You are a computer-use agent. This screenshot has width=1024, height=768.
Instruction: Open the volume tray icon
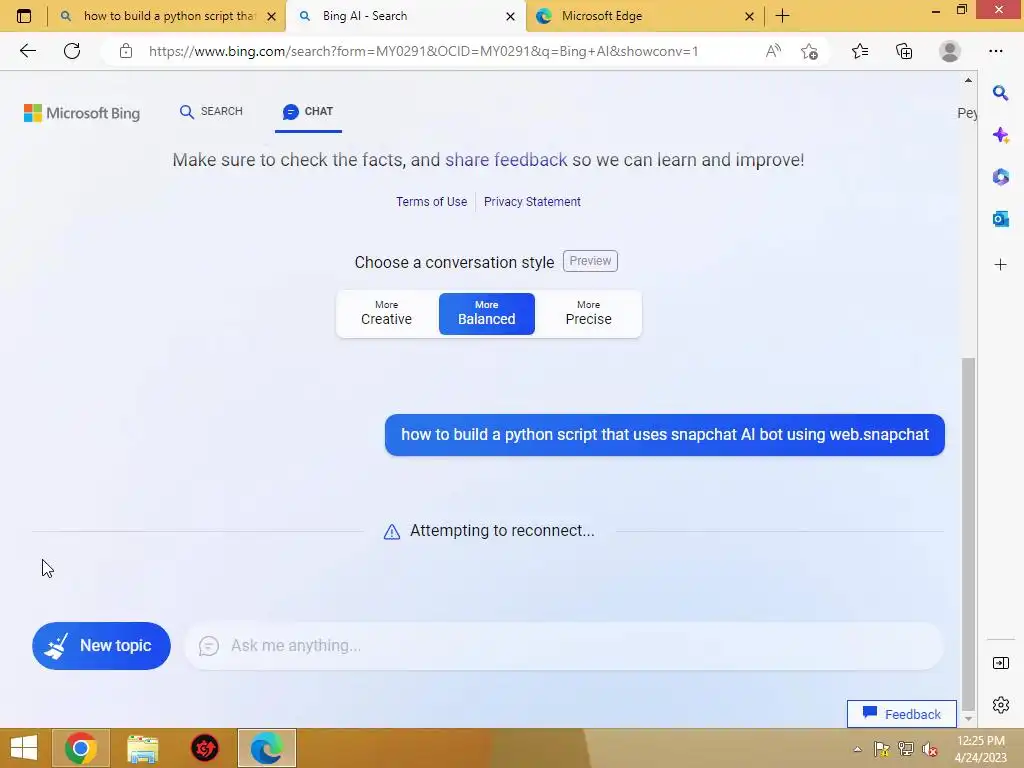pyautogui.click(x=930, y=749)
